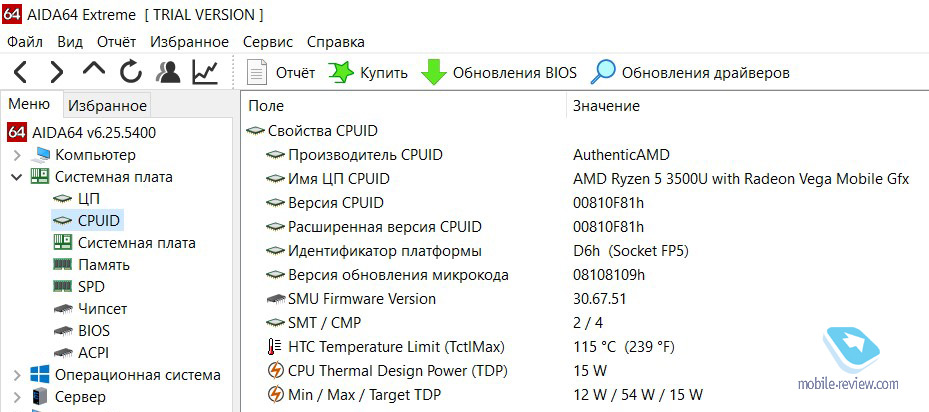Click the power icon beside CPU Thermal Design
929x412 pixels.
click(275, 371)
